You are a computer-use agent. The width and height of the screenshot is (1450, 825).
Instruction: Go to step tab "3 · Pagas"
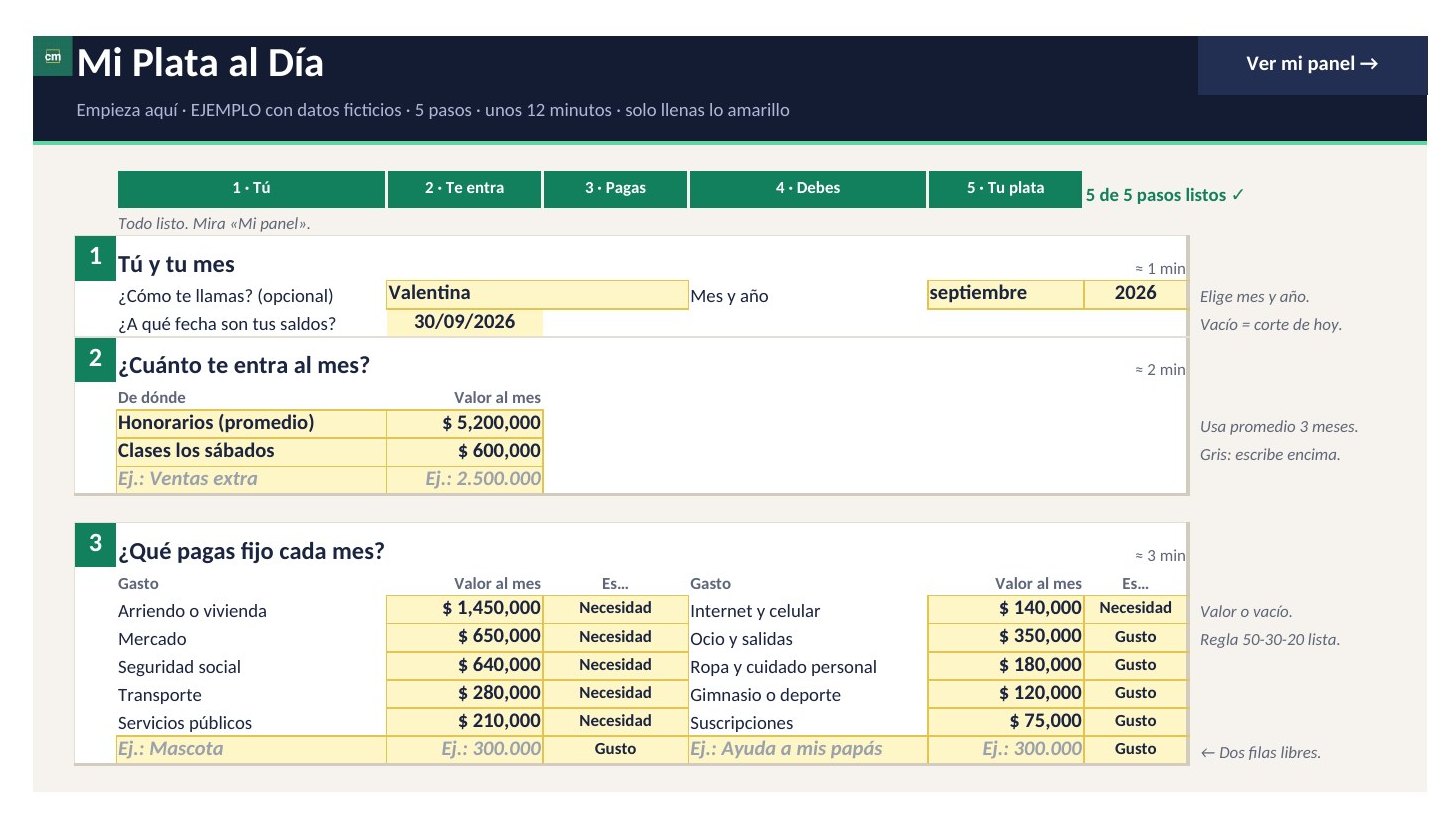[x=615, y=188]
